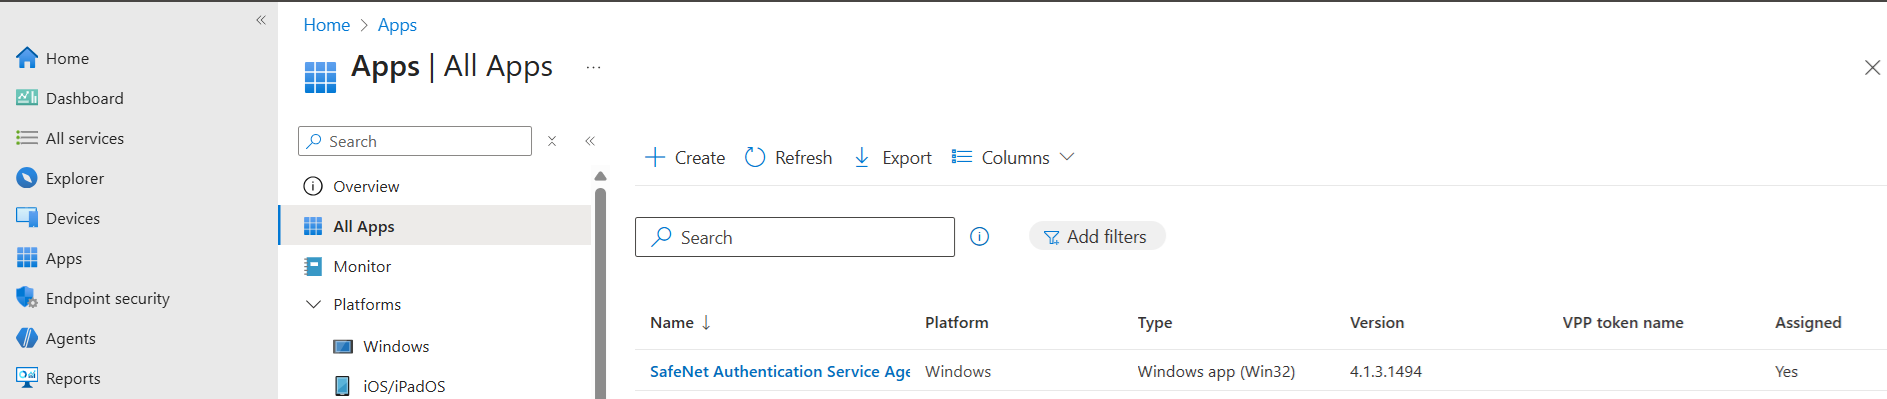
Task: Click the Home breadcrumb link
Action: pos(327,25)
